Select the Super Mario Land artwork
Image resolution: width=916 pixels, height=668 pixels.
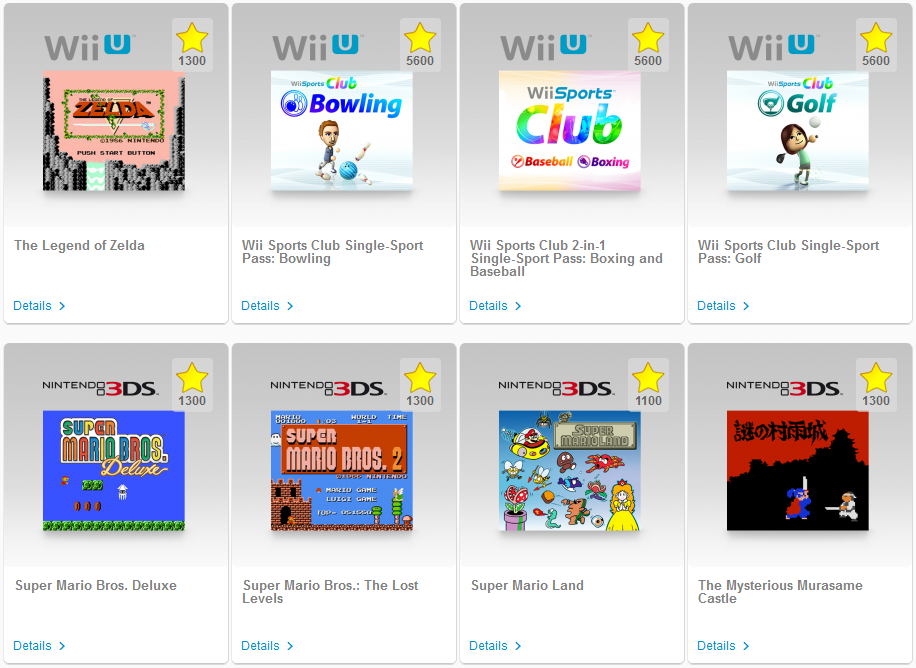coord(570,470)
